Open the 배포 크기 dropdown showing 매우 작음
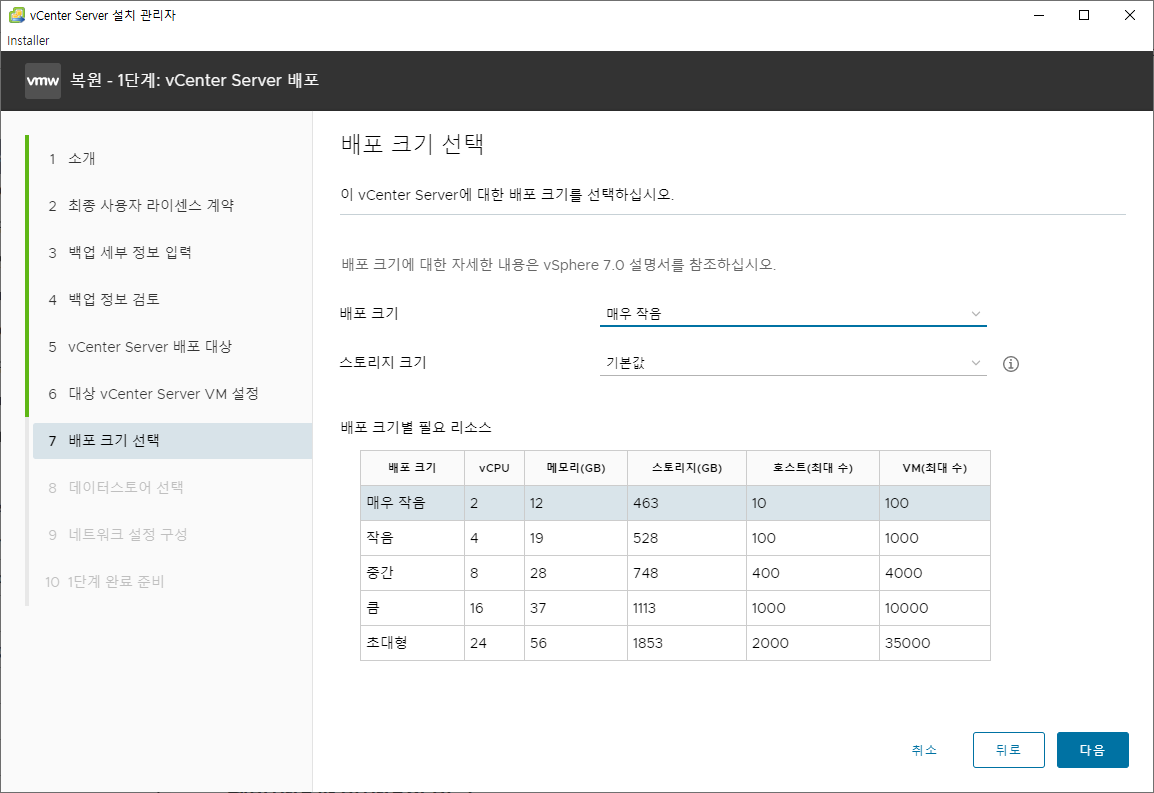The height and width of the screenshot is (793, 1154). point(793,314)
